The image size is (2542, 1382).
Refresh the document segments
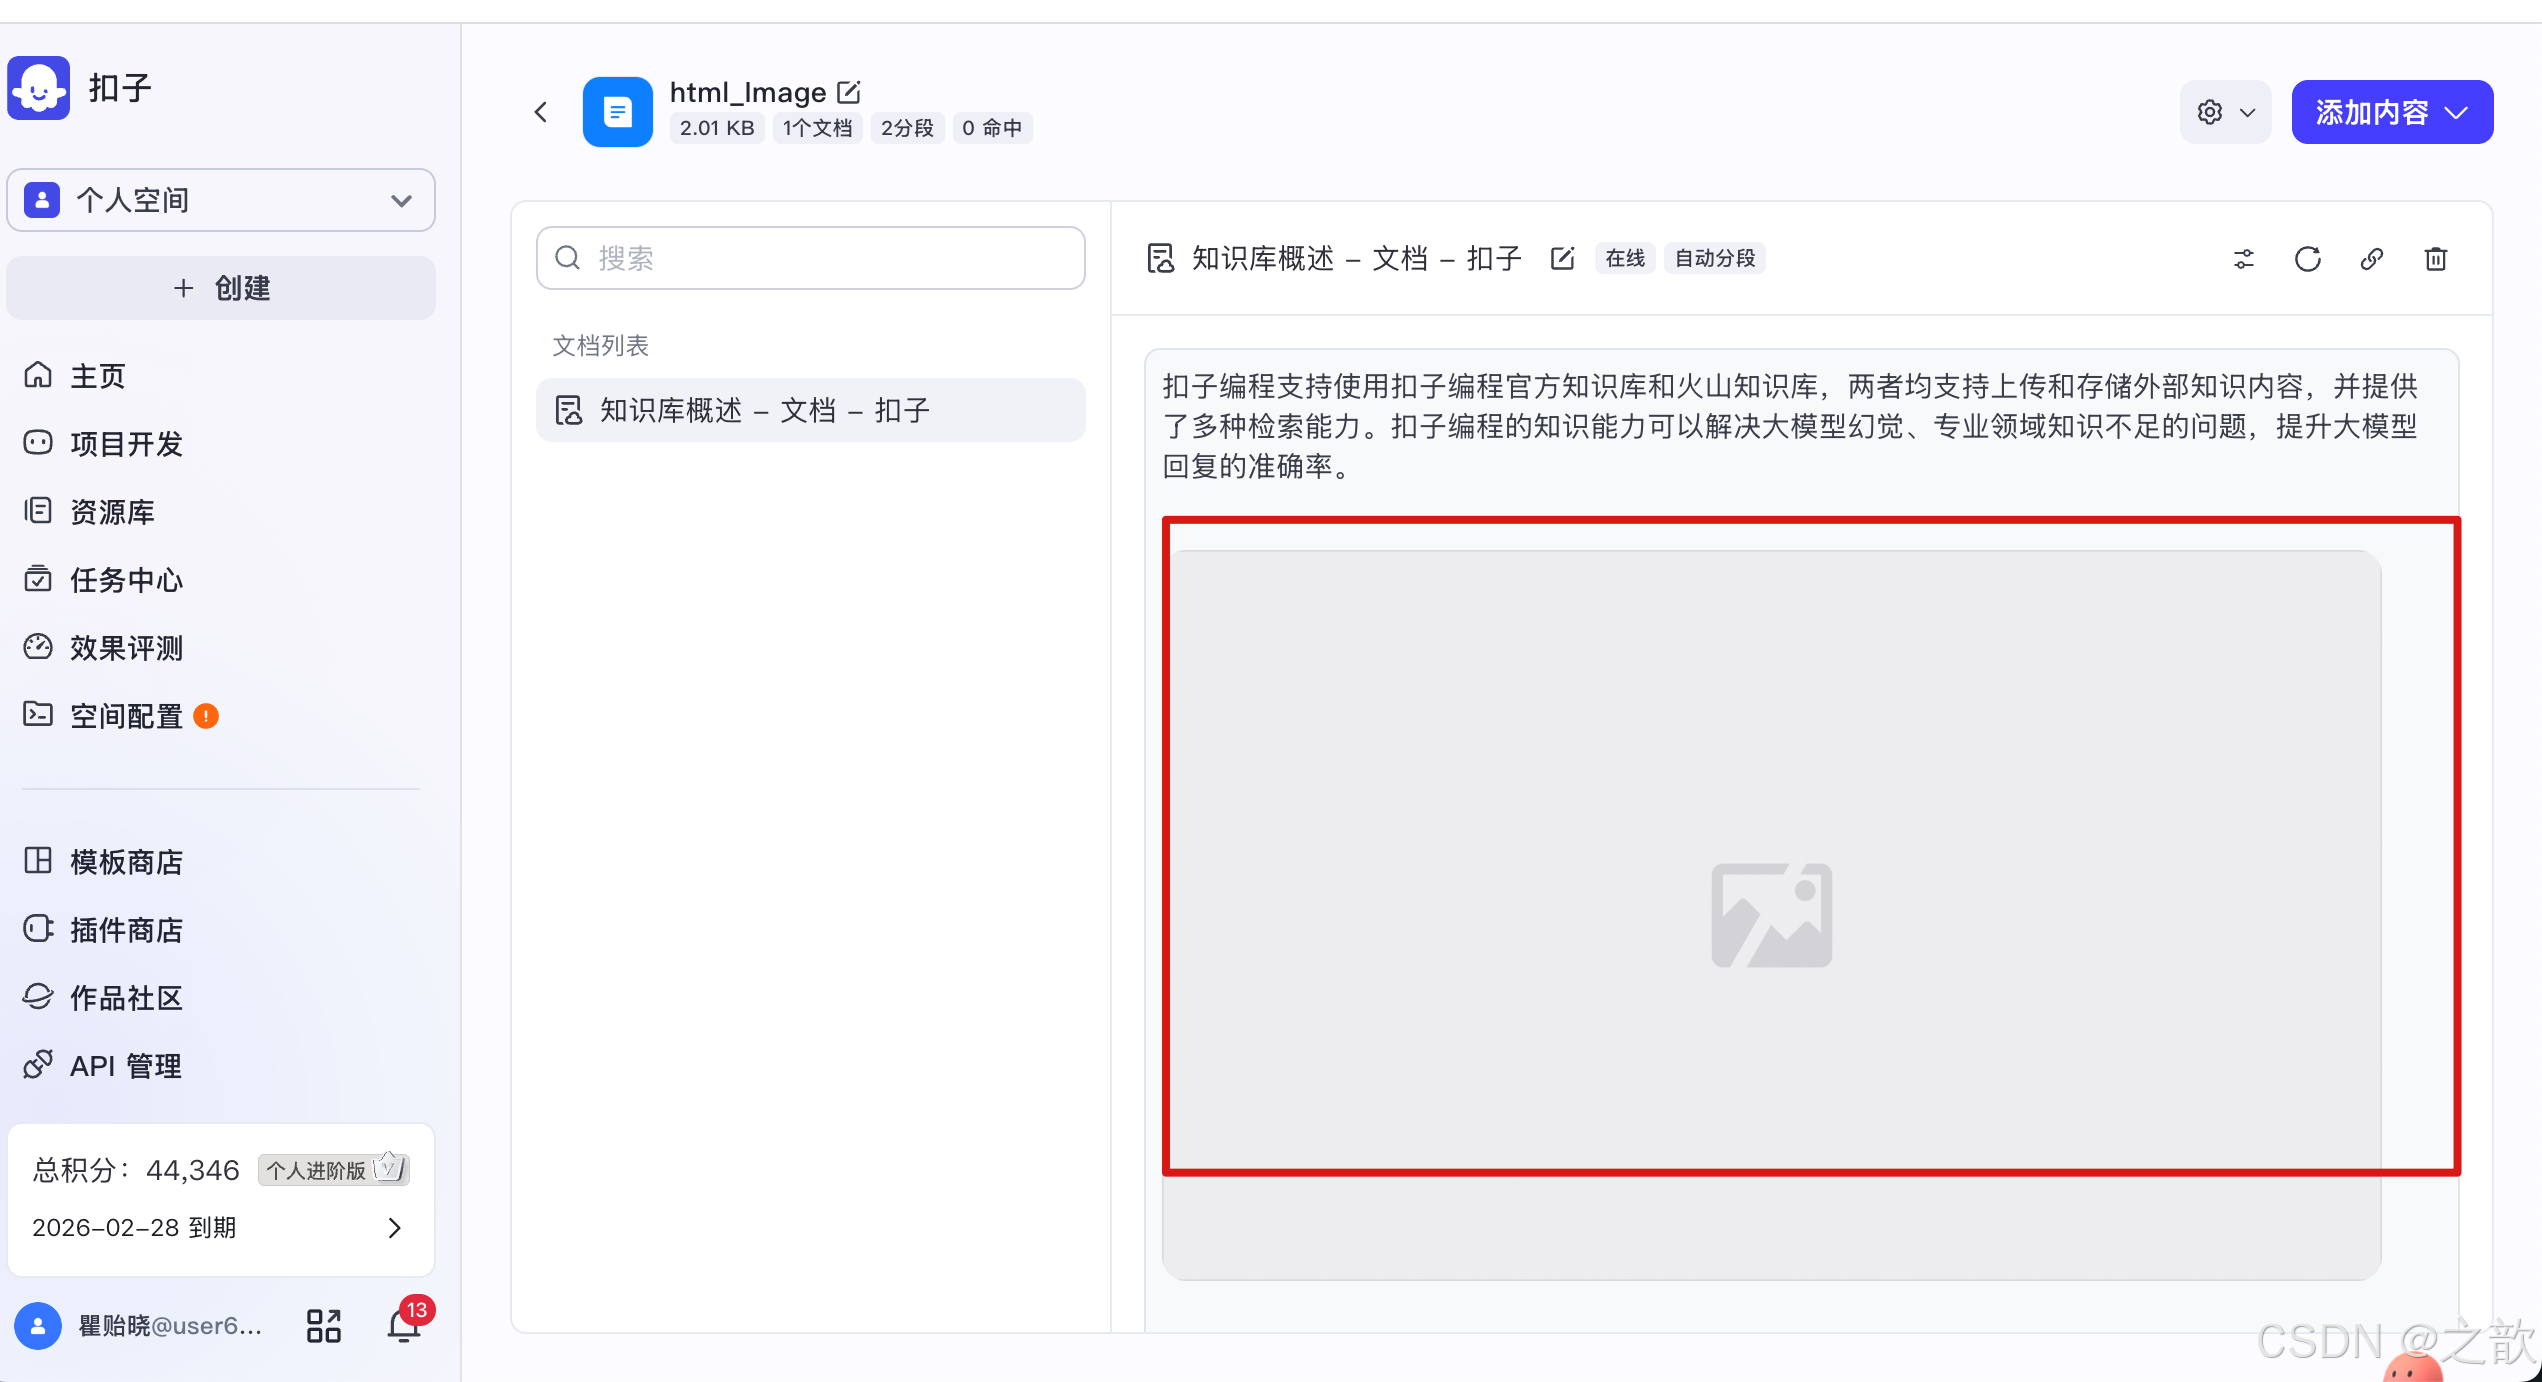coord(2307,259)
